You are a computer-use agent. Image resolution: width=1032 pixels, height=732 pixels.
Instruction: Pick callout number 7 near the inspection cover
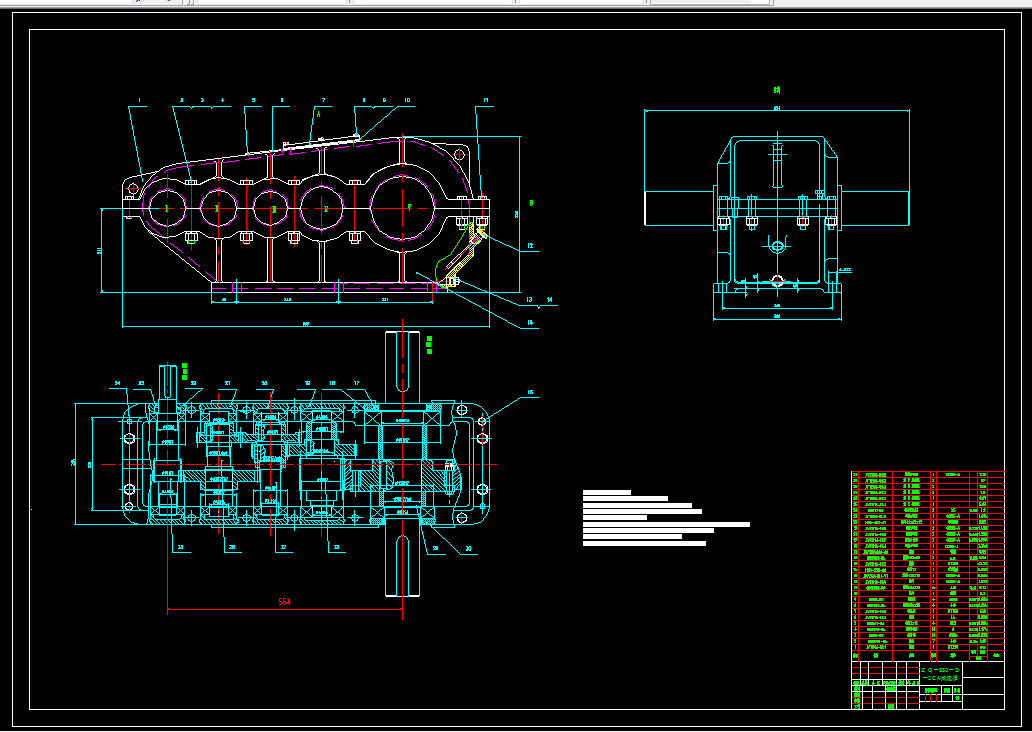[323, 101]
